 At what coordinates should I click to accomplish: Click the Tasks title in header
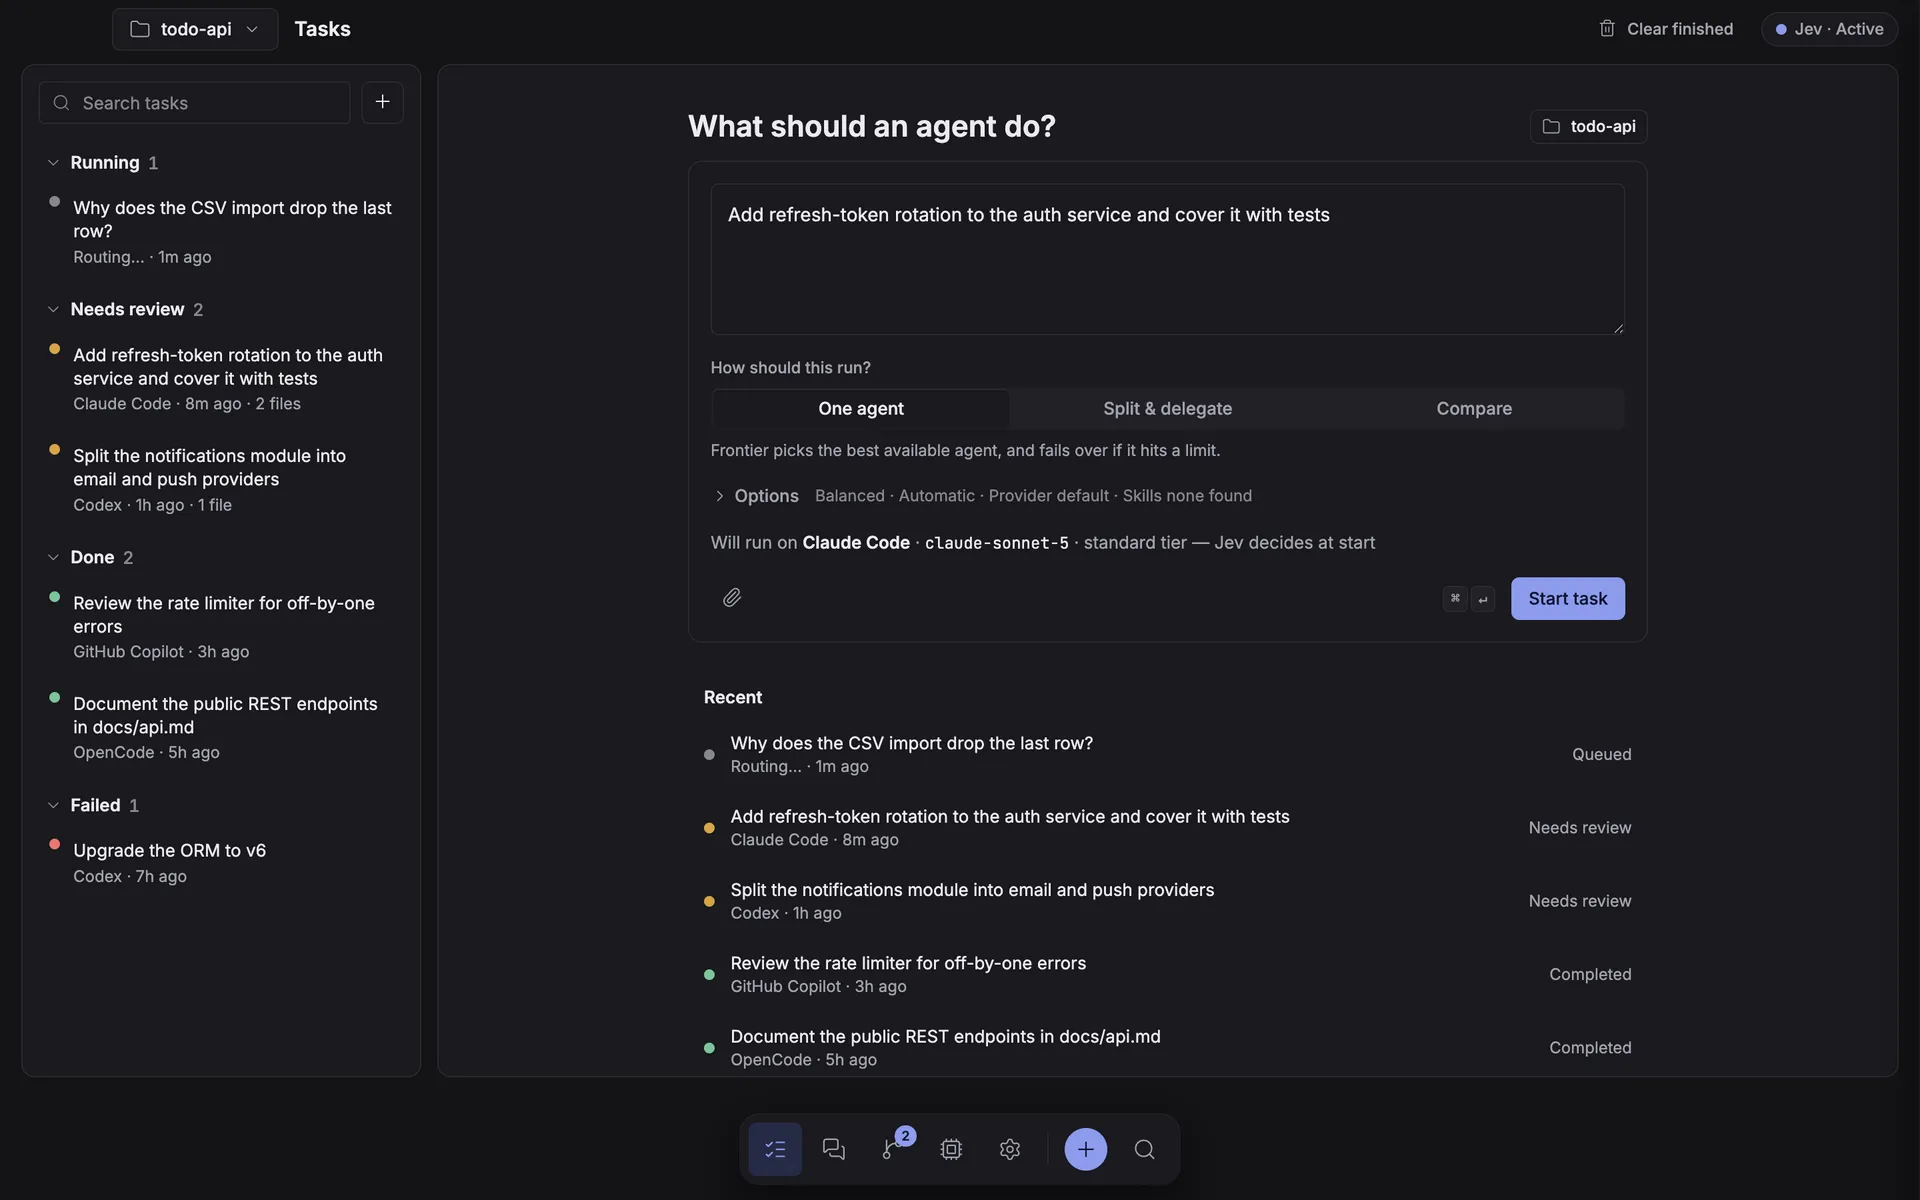pos(322,29)
